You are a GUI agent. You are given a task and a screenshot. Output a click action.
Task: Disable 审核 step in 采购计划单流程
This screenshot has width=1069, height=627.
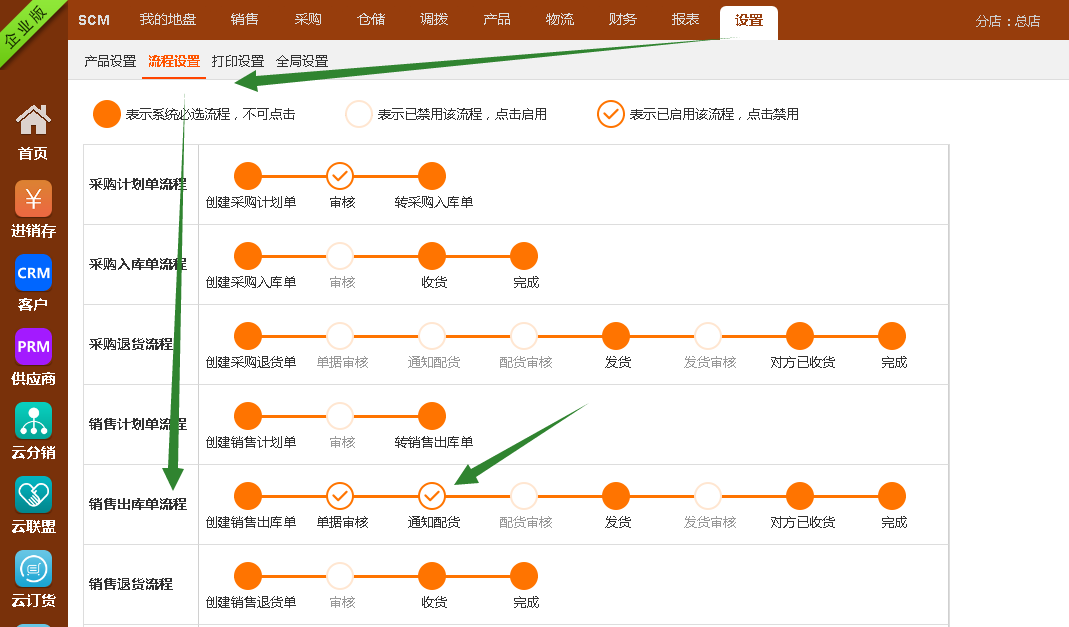click(340, 176)
